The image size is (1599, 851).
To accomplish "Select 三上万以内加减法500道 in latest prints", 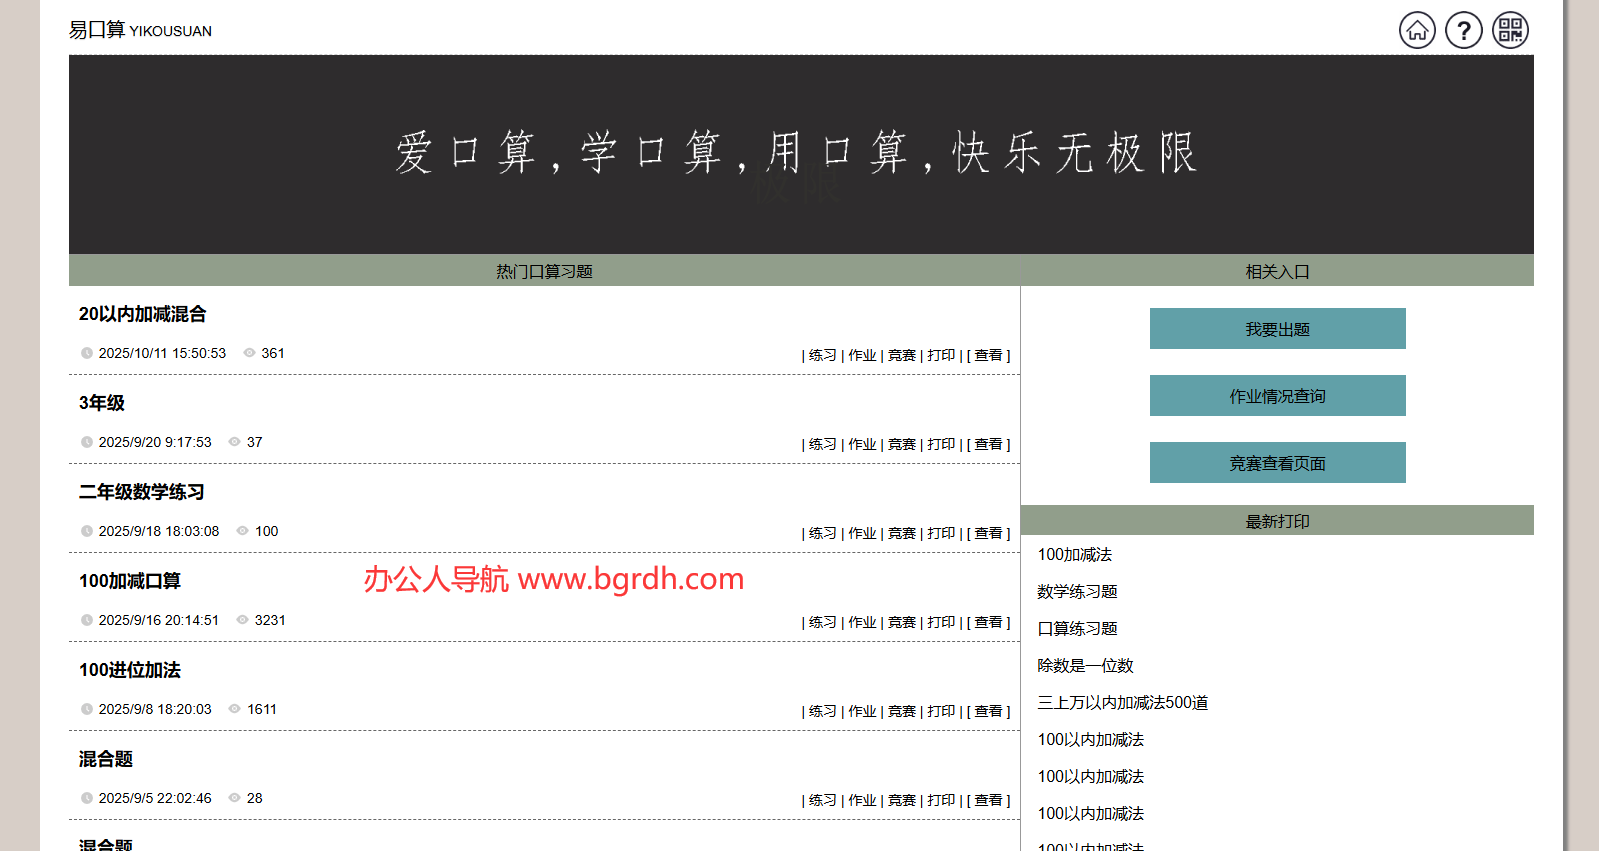I will (x=1122, y=703).
